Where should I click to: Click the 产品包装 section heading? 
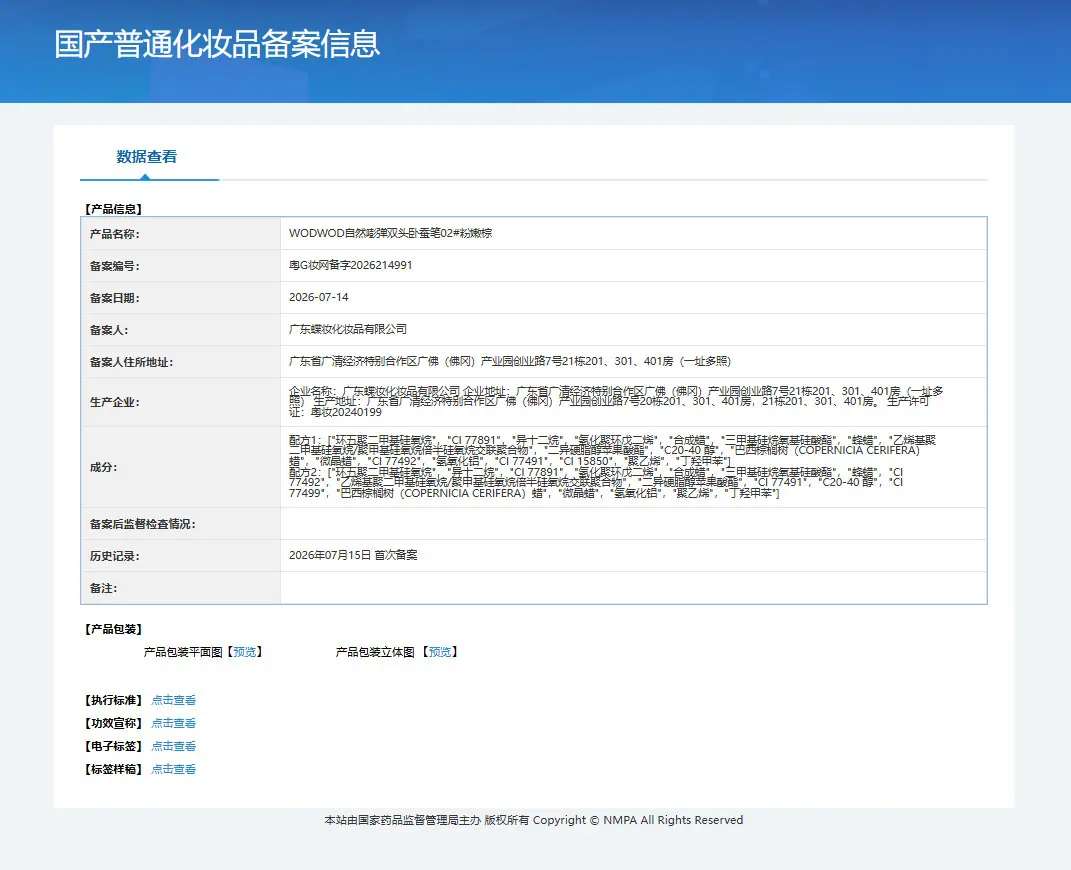(113, 629)
